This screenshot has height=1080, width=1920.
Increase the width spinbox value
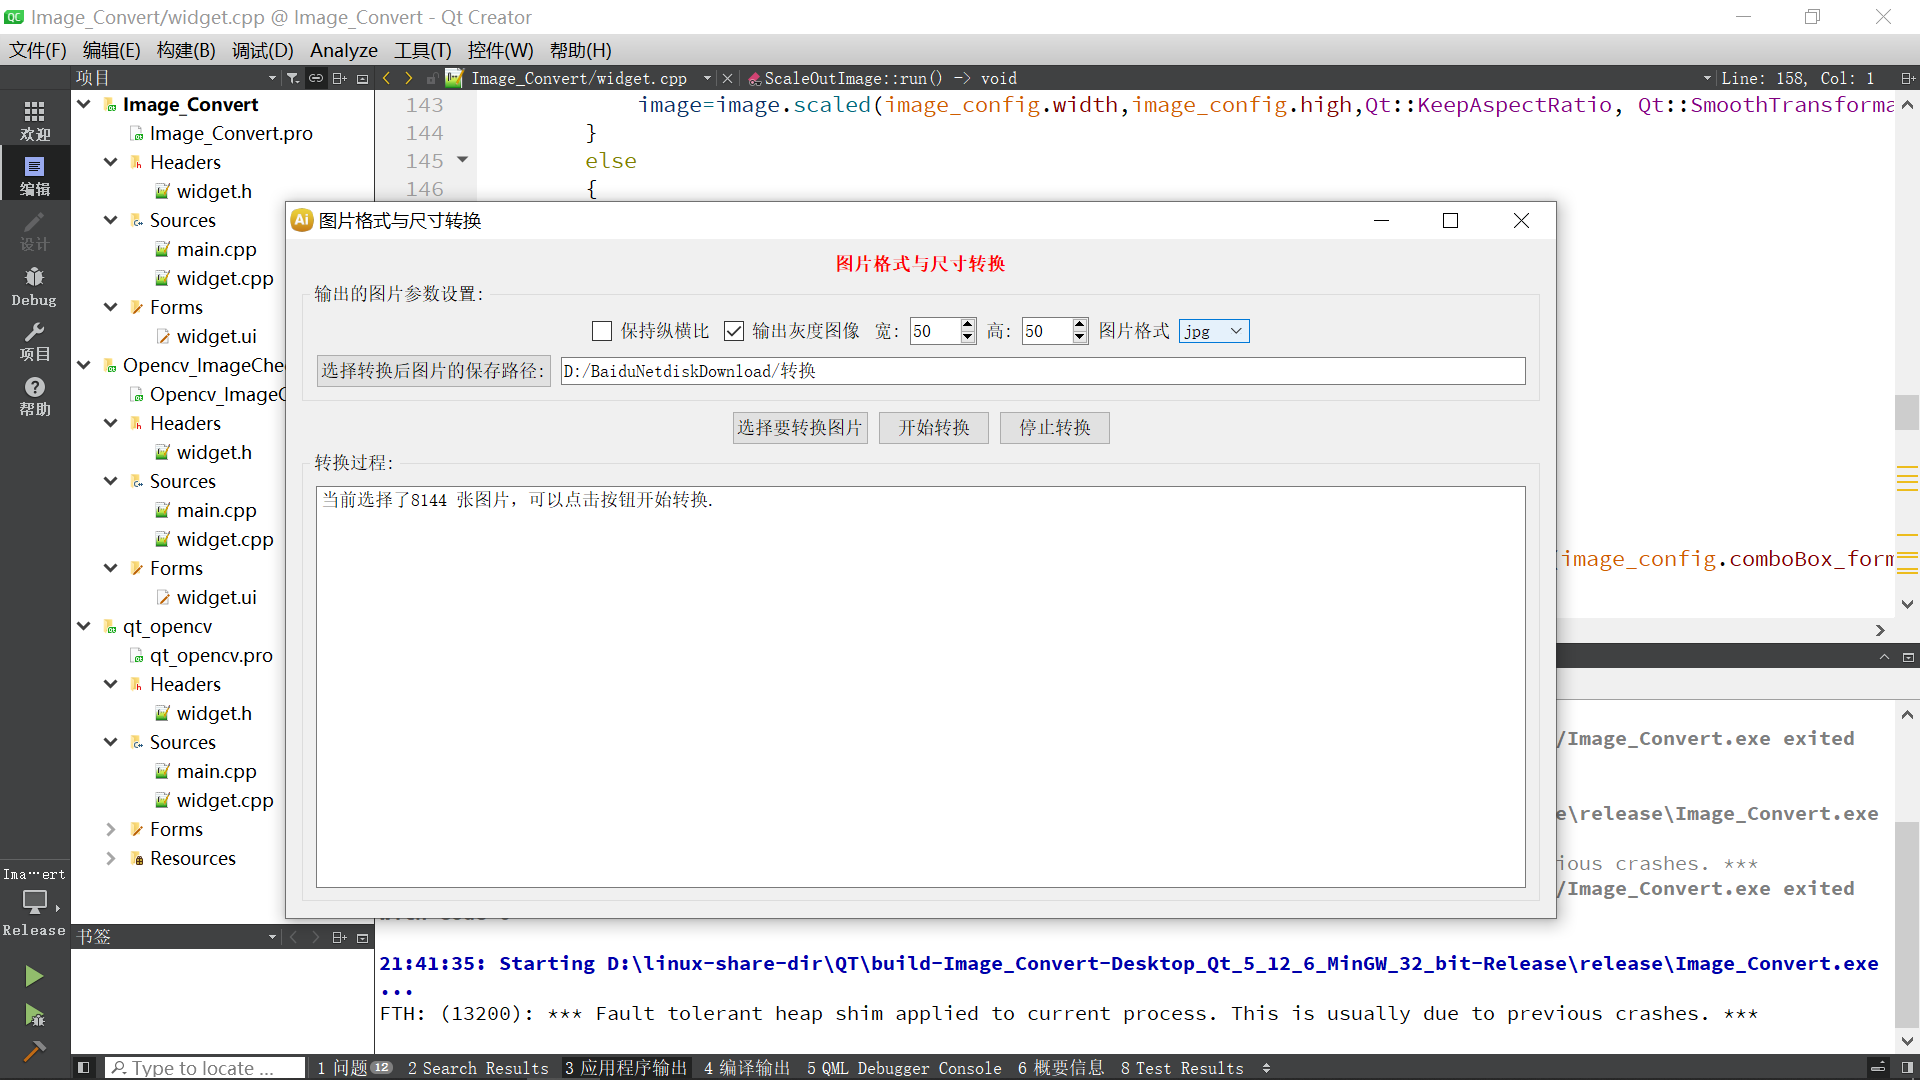[x=967, y=324]
